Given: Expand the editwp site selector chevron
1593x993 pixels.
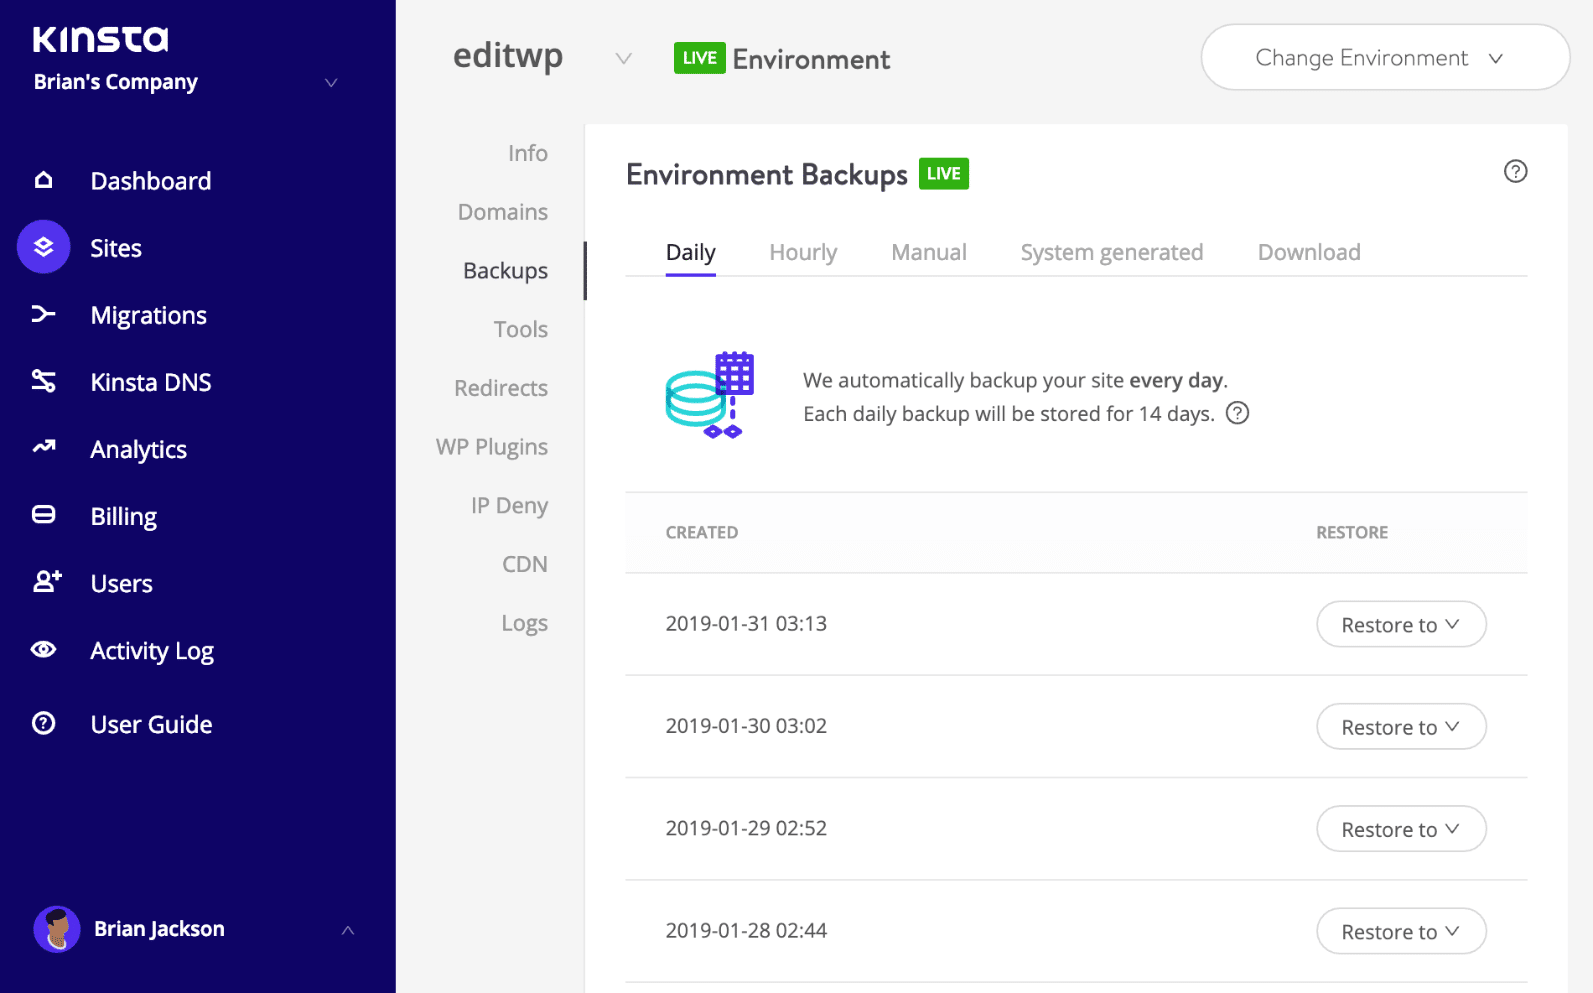Looking at the screenshot, I should pyautogui.click(x=623, y=59).
